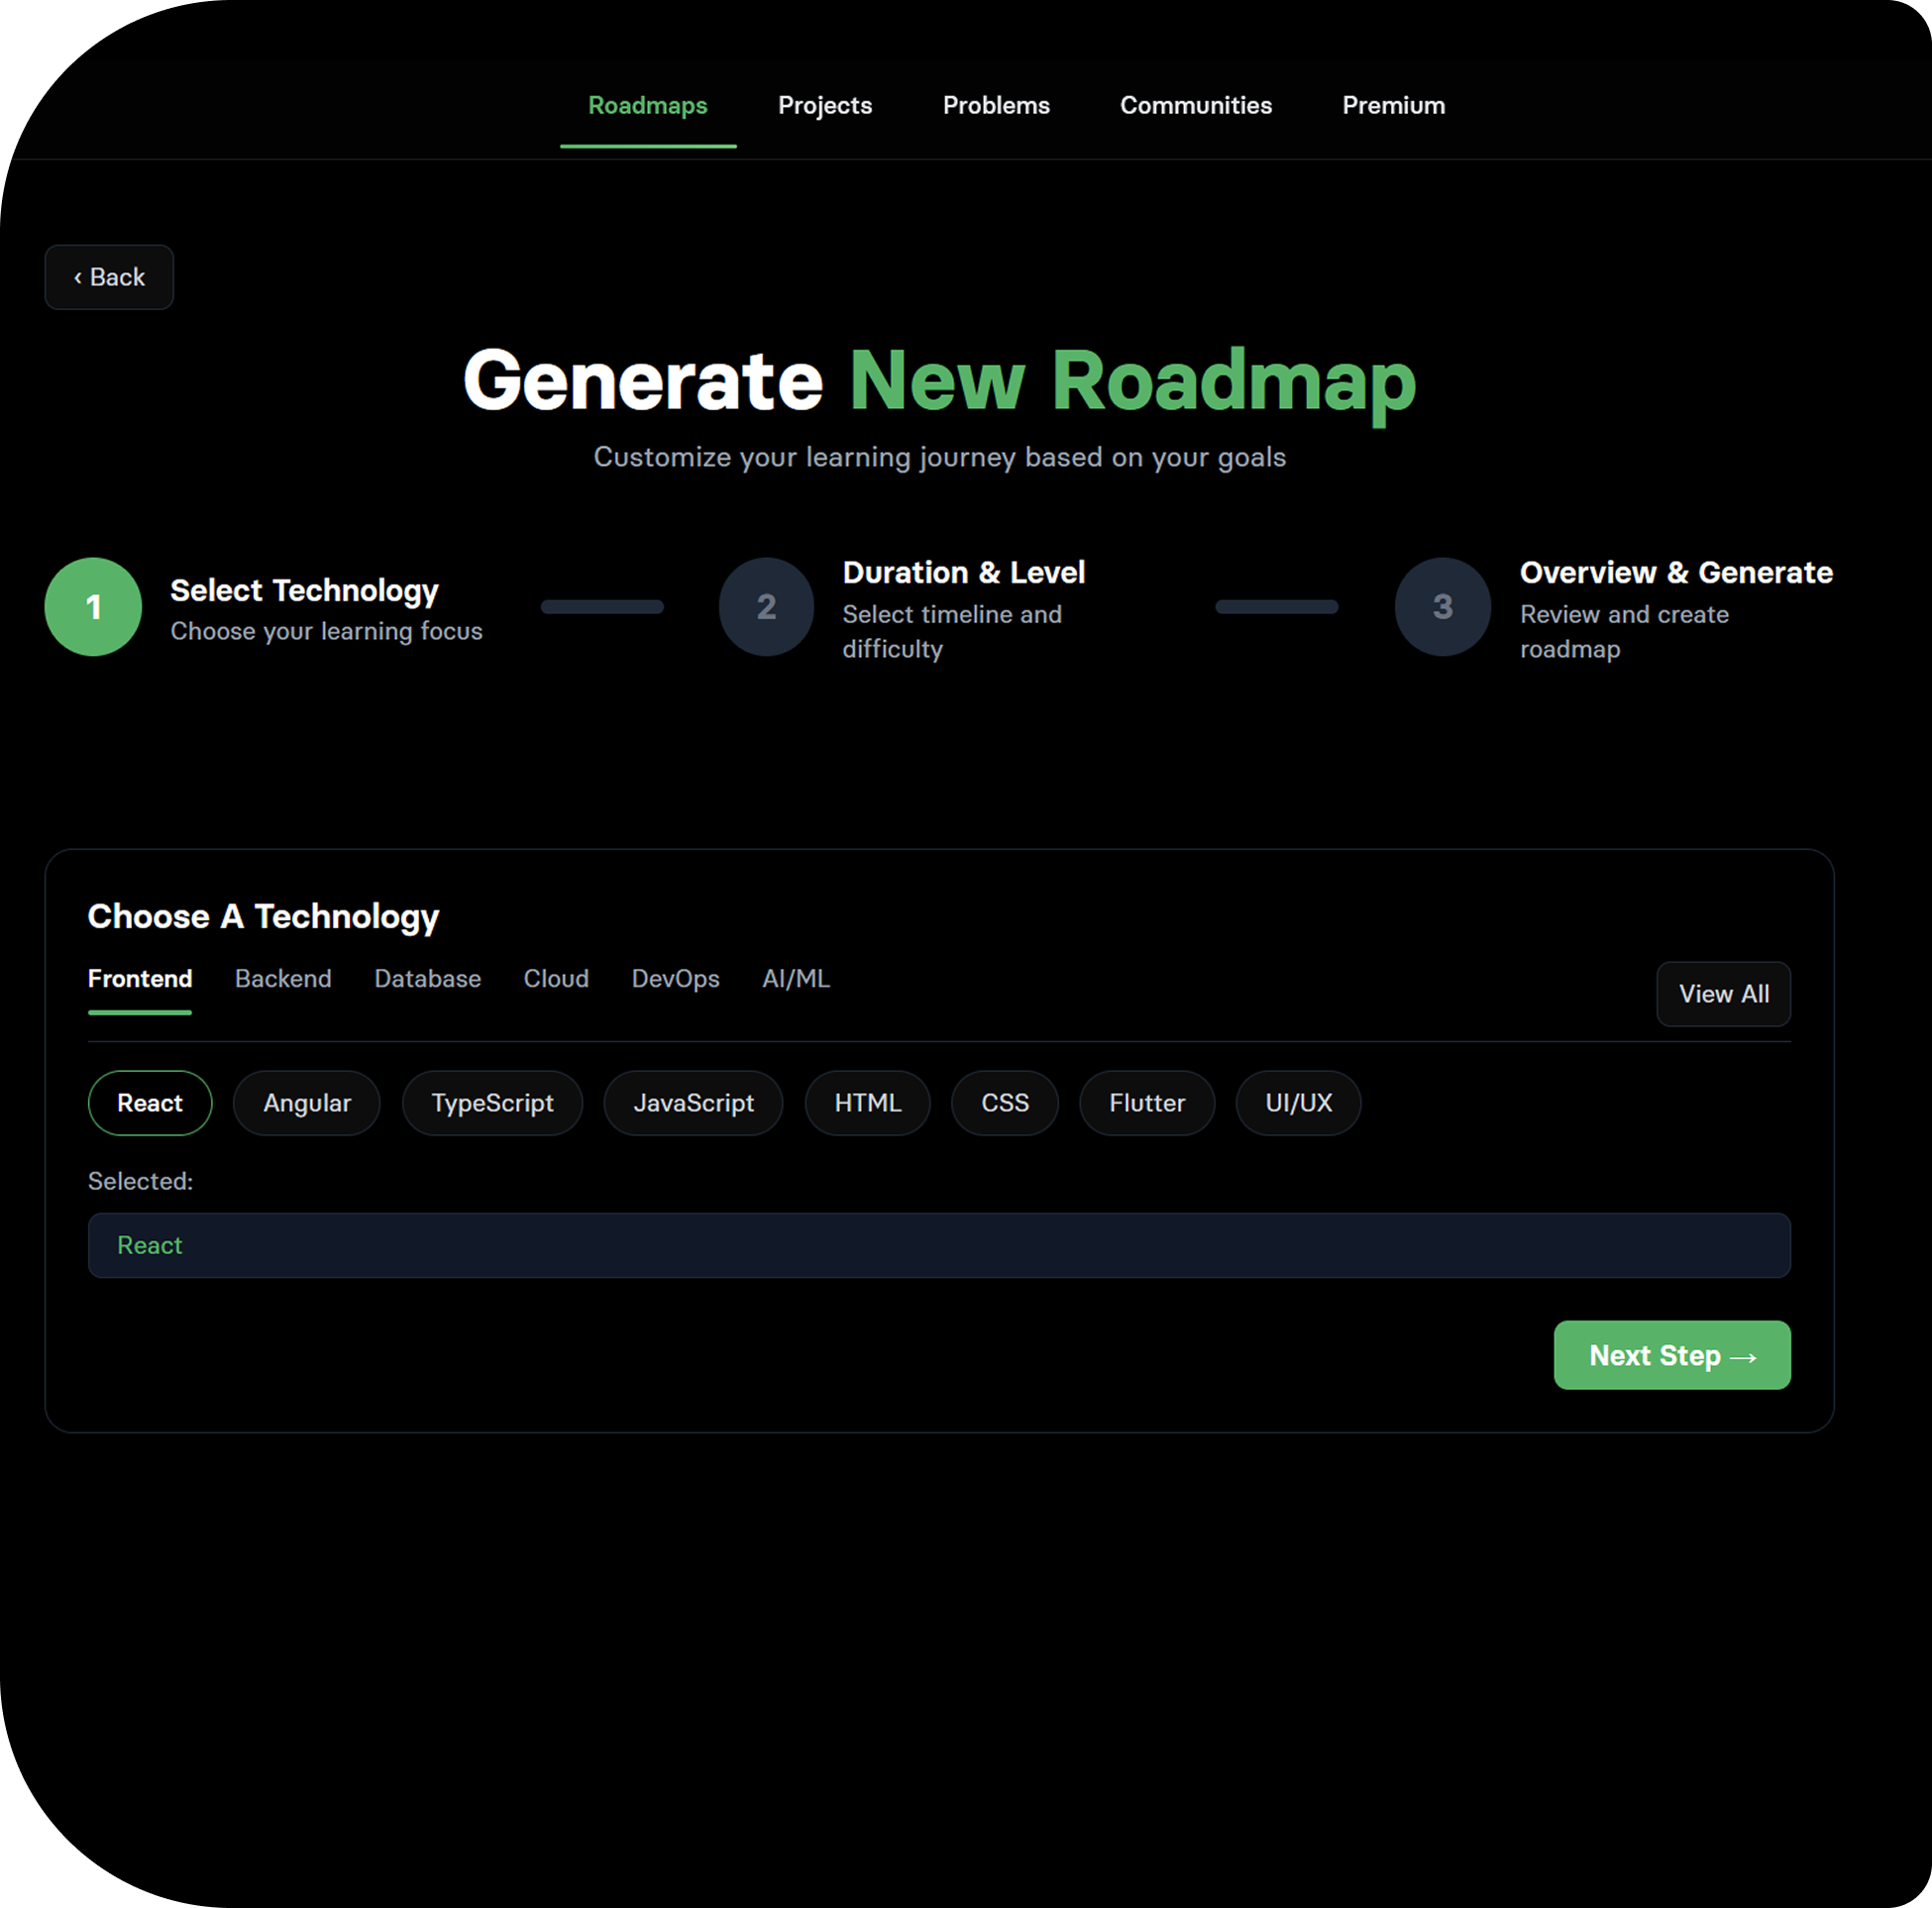Click the step 1 green circle
The image size is (1932, 1908).
pos(93,606)
